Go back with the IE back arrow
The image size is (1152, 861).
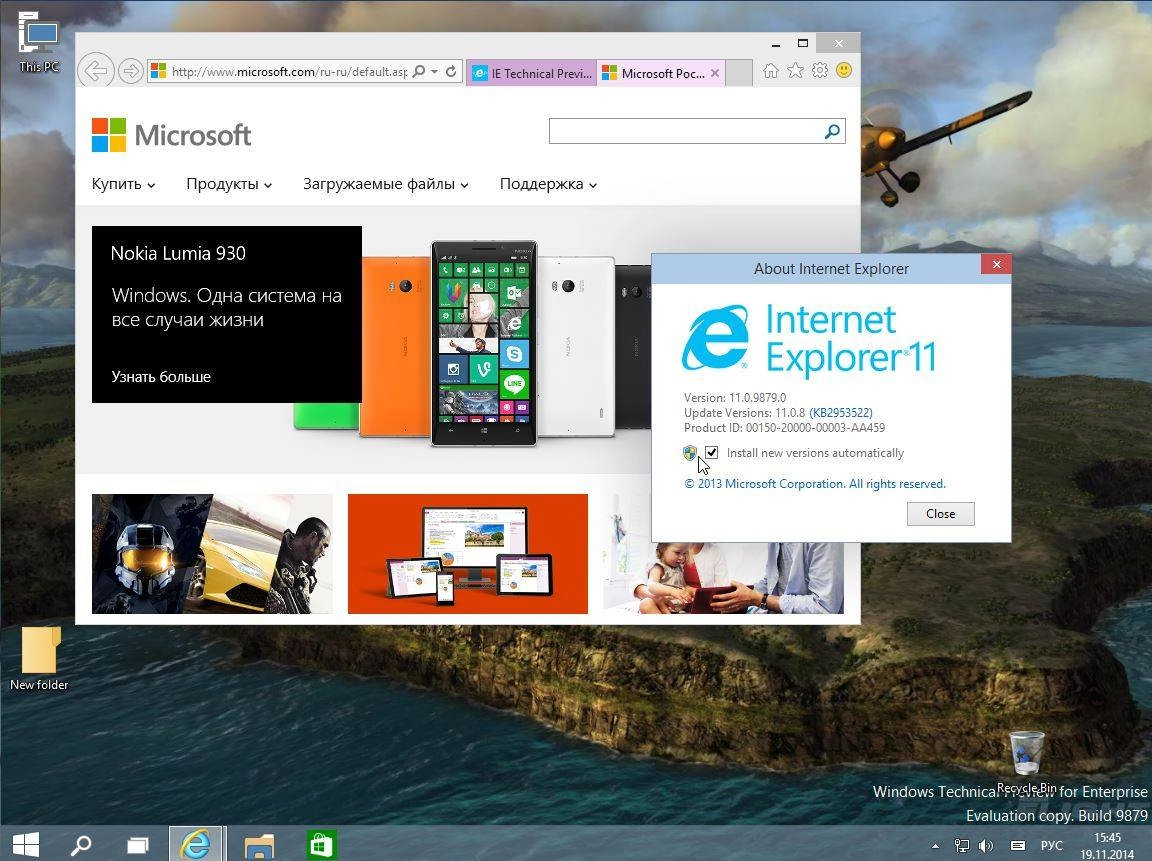click(x=96, y=71)
